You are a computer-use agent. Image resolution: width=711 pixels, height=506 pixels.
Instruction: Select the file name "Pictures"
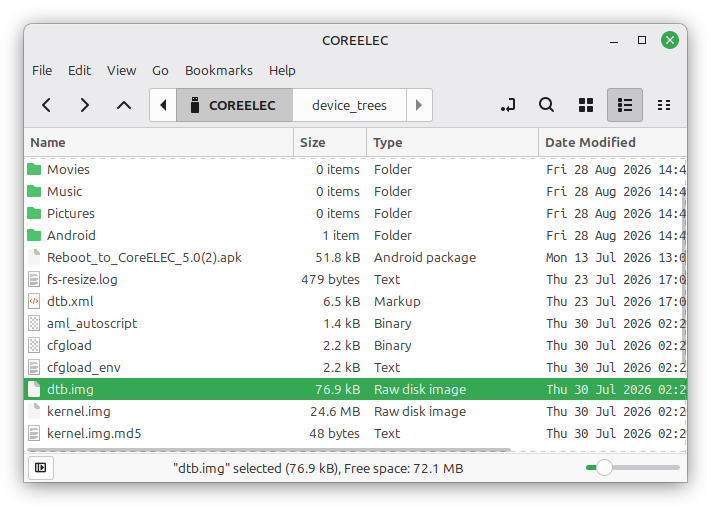(x=71, y=213)
